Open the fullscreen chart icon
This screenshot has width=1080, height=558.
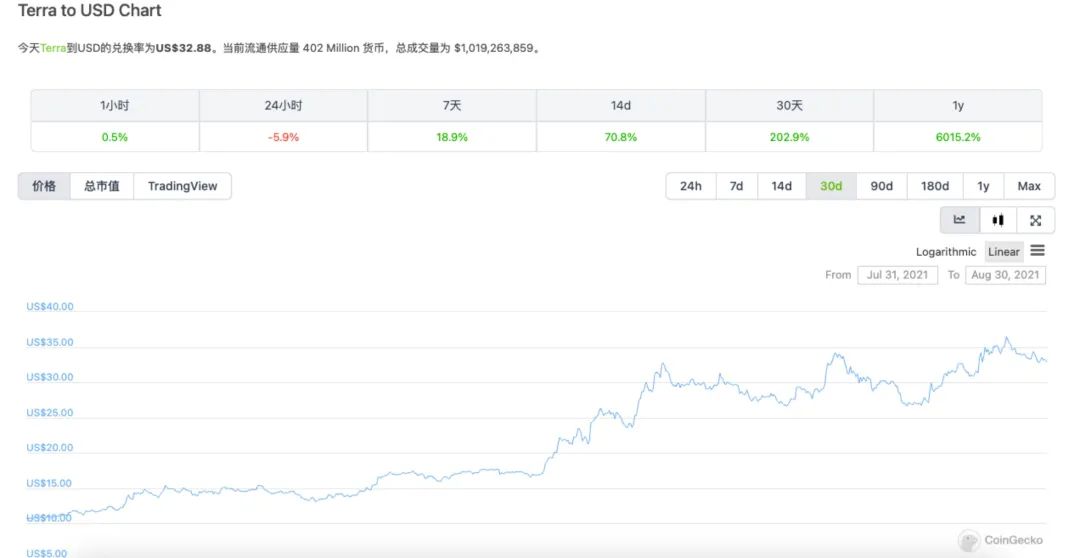(x=1035, y=220)
